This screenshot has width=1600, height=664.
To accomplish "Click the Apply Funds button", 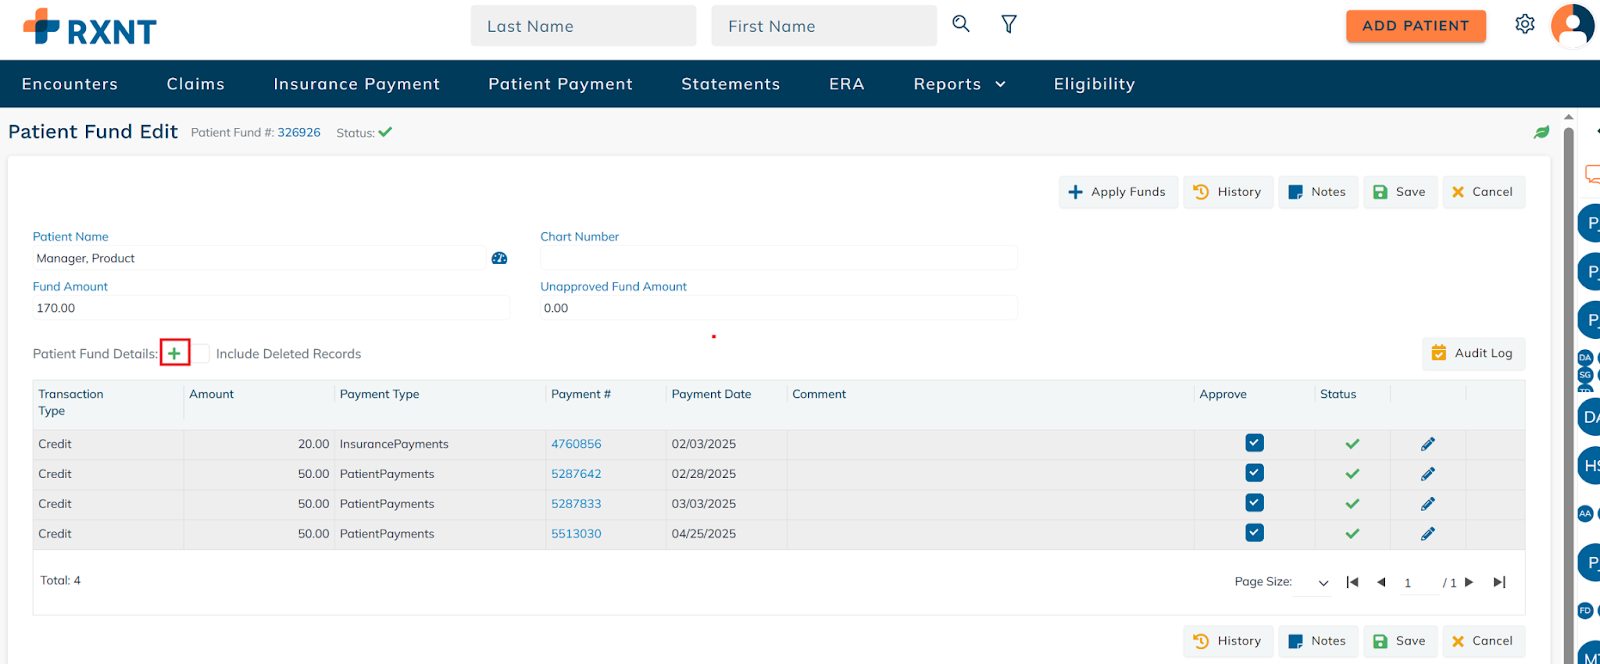I will (1117, 192).
